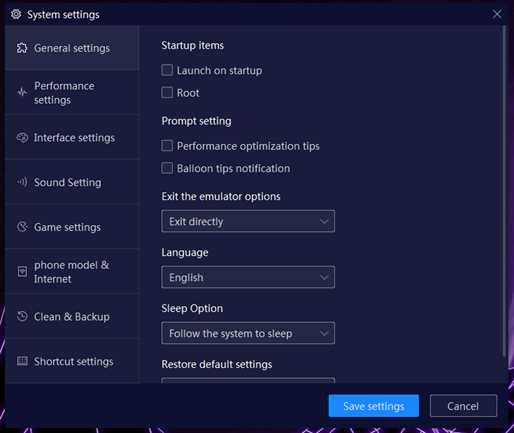Click the Game settings icon
Viewport: 514px width, 433px height.
22,227
